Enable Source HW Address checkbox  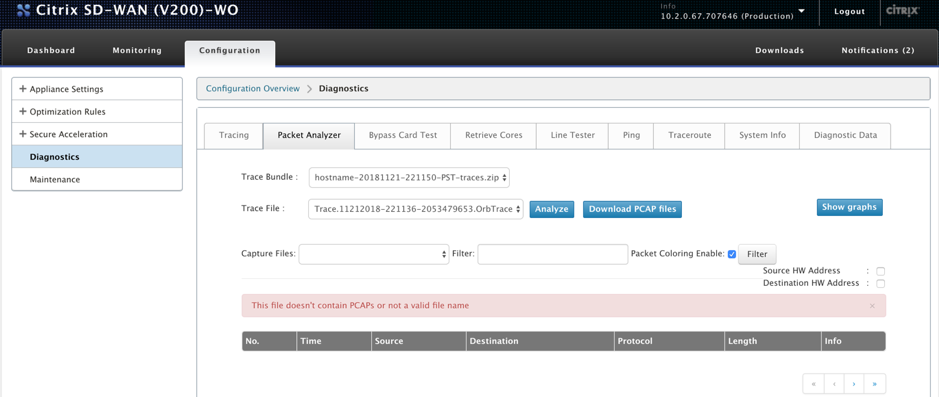click(x=880, y=271)
